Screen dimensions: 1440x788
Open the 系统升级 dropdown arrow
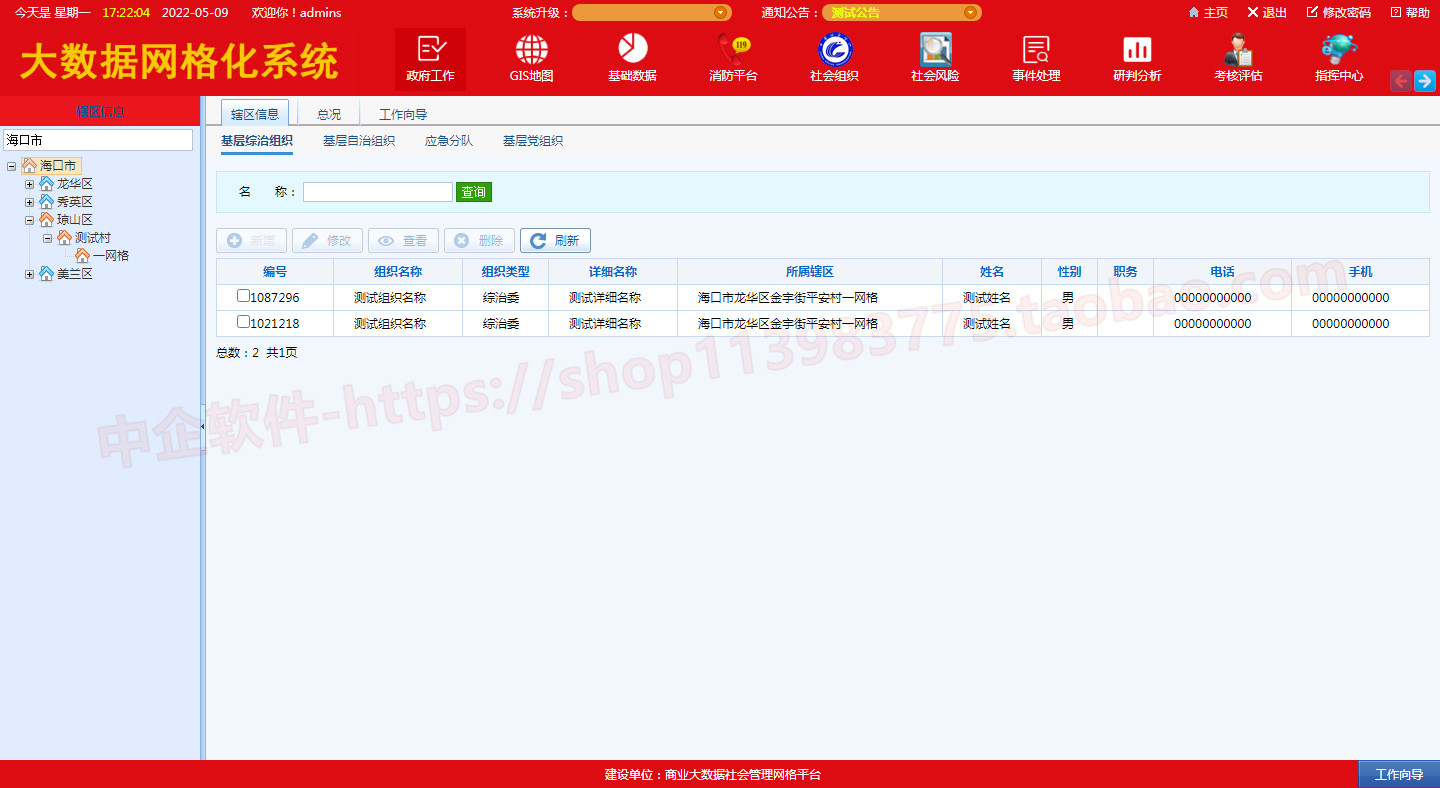[x=720, y=13]
